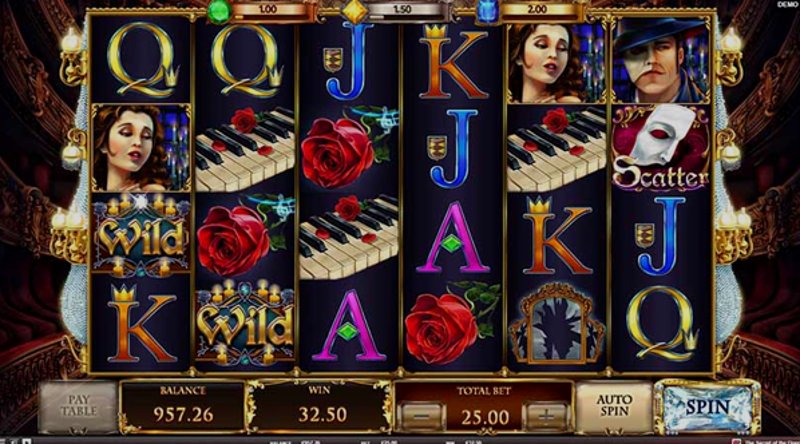The width and height of the screenshot is (800, 444).
Task: Select the white mask Scatter symbol
Action: click(x=660, y=147)
